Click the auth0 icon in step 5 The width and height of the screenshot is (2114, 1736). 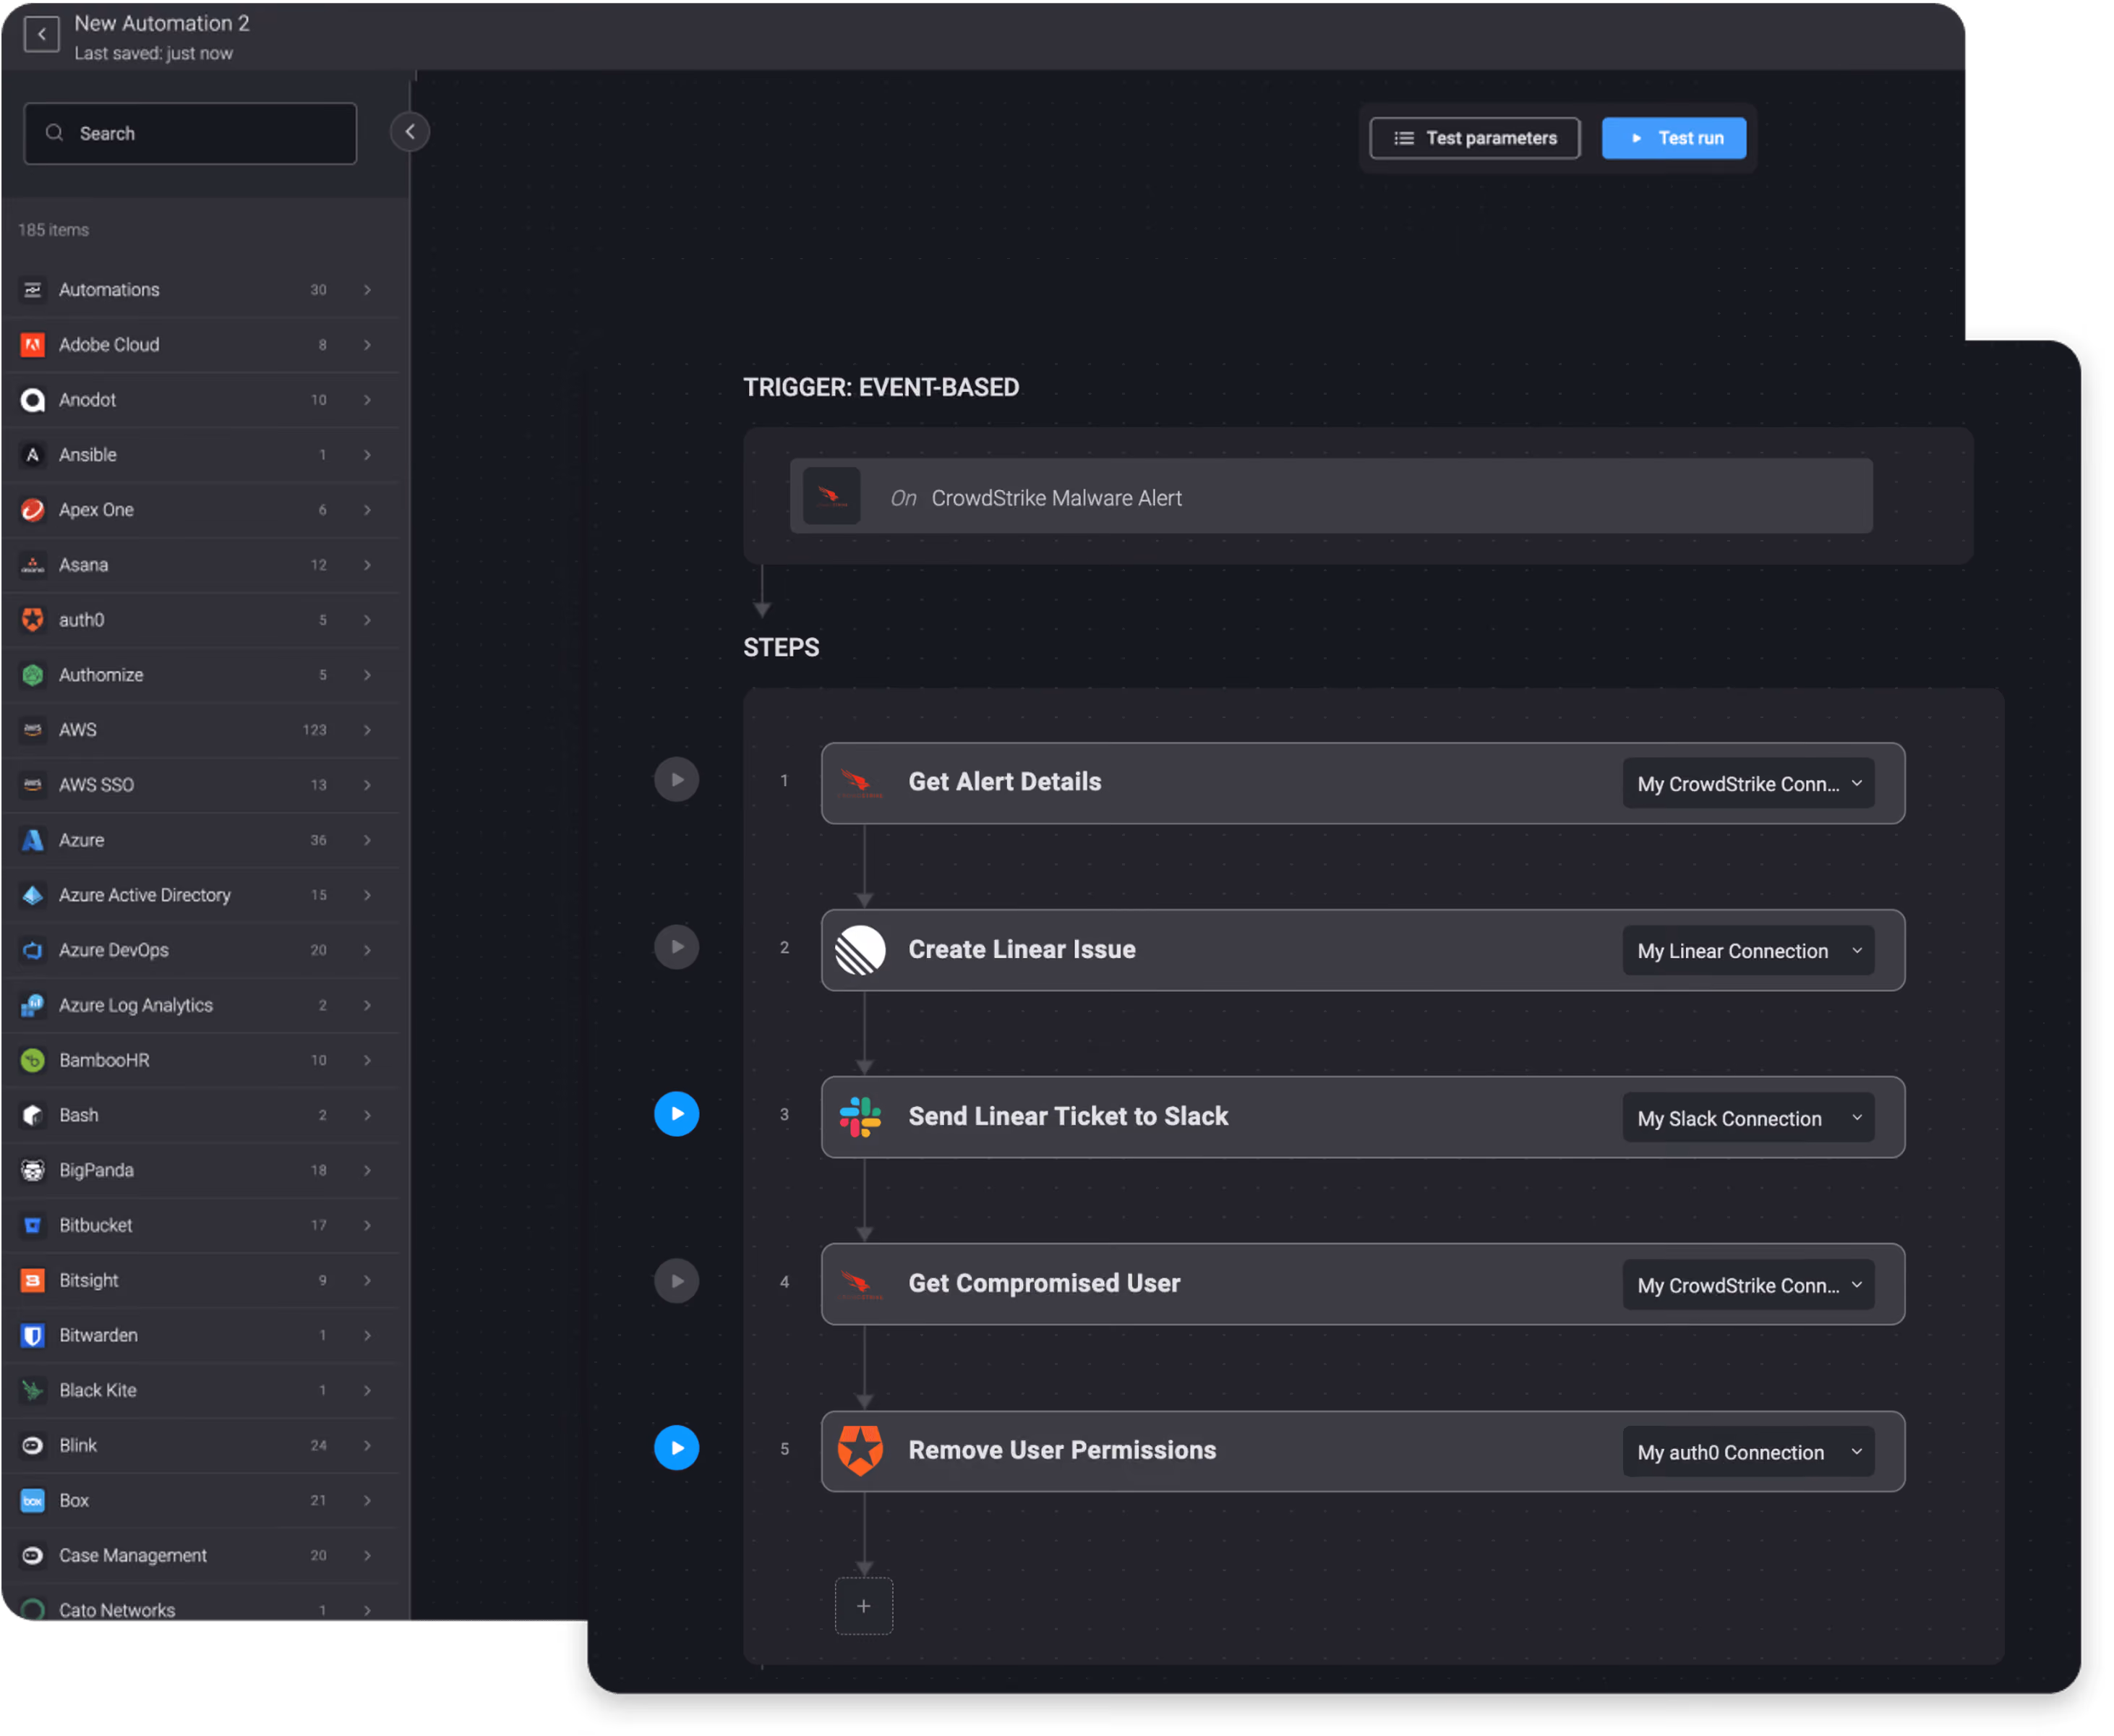[860, 1451]
